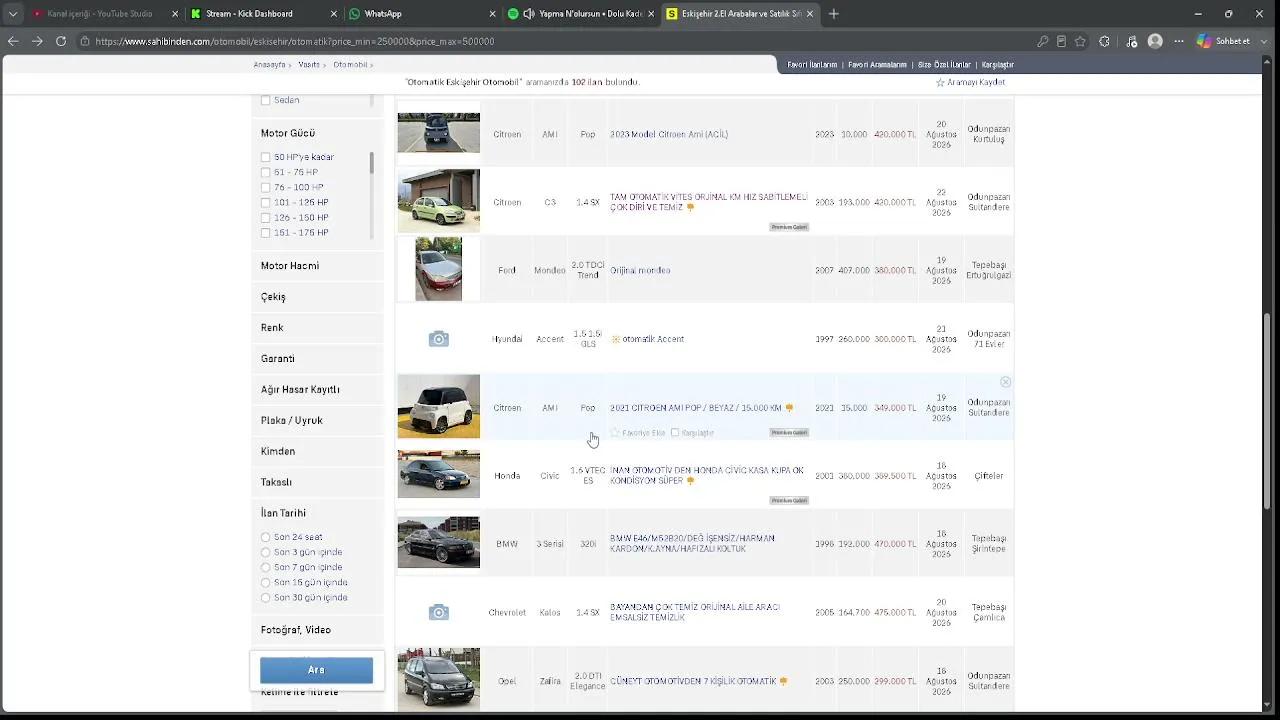Viewport: 1280px width, 720px height.
Task: Open the Size Özel İlanlar link
Action: tap(944, 65)
